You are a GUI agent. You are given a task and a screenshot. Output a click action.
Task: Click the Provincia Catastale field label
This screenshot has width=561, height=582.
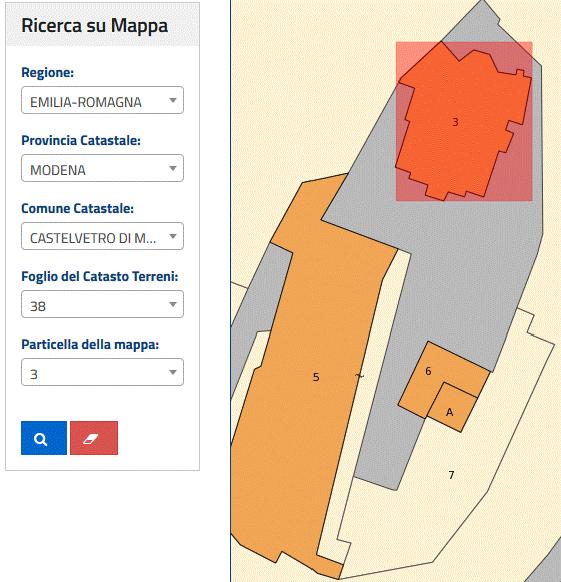81,140
